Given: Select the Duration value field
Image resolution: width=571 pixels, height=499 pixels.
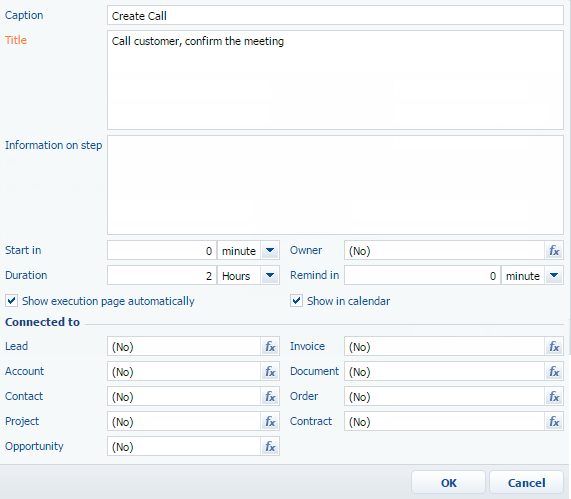Looking at the screenshot, I should [162, 275].
